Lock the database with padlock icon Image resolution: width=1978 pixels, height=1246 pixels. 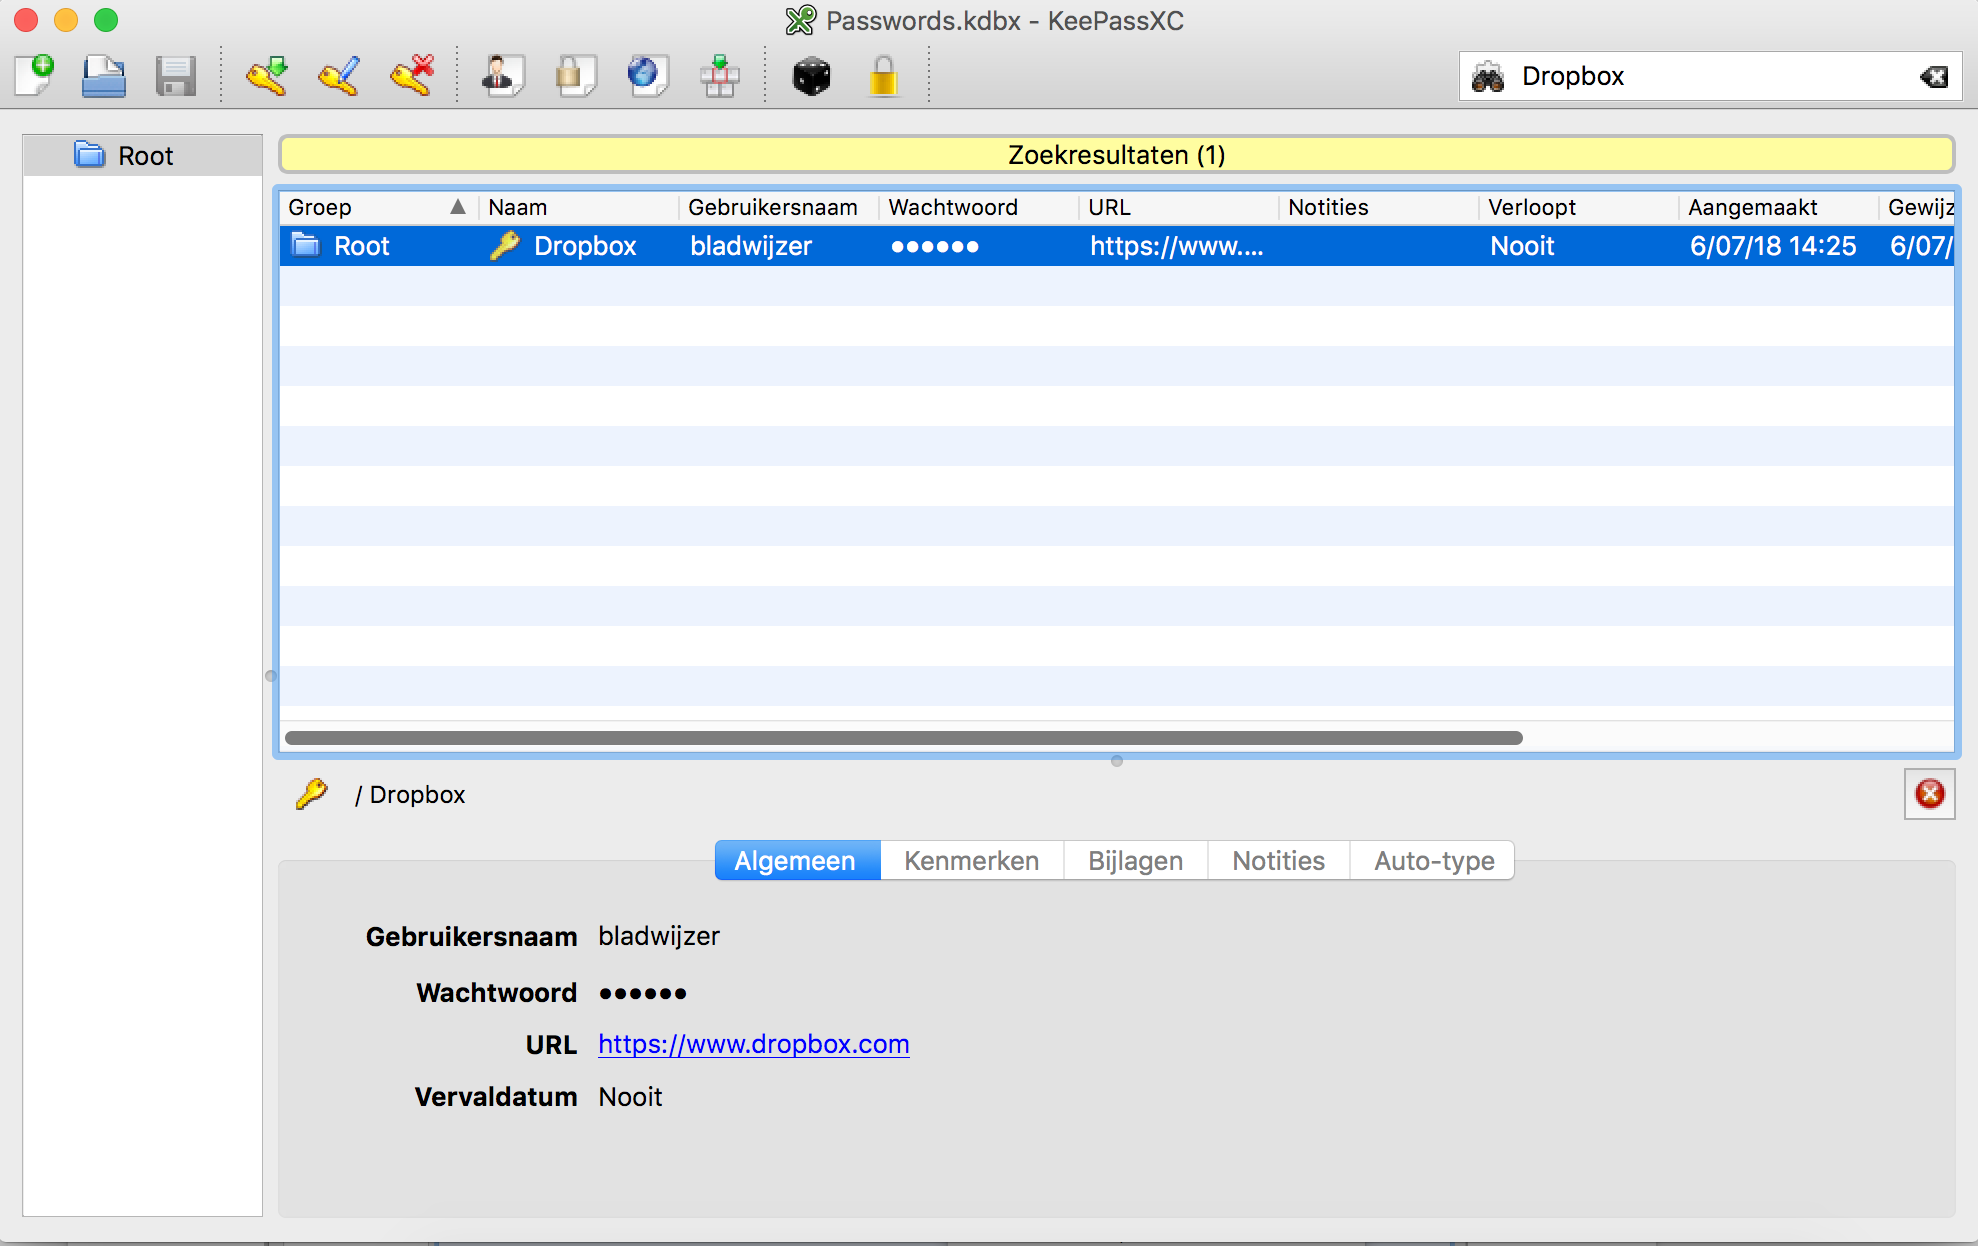click(883, 76)
